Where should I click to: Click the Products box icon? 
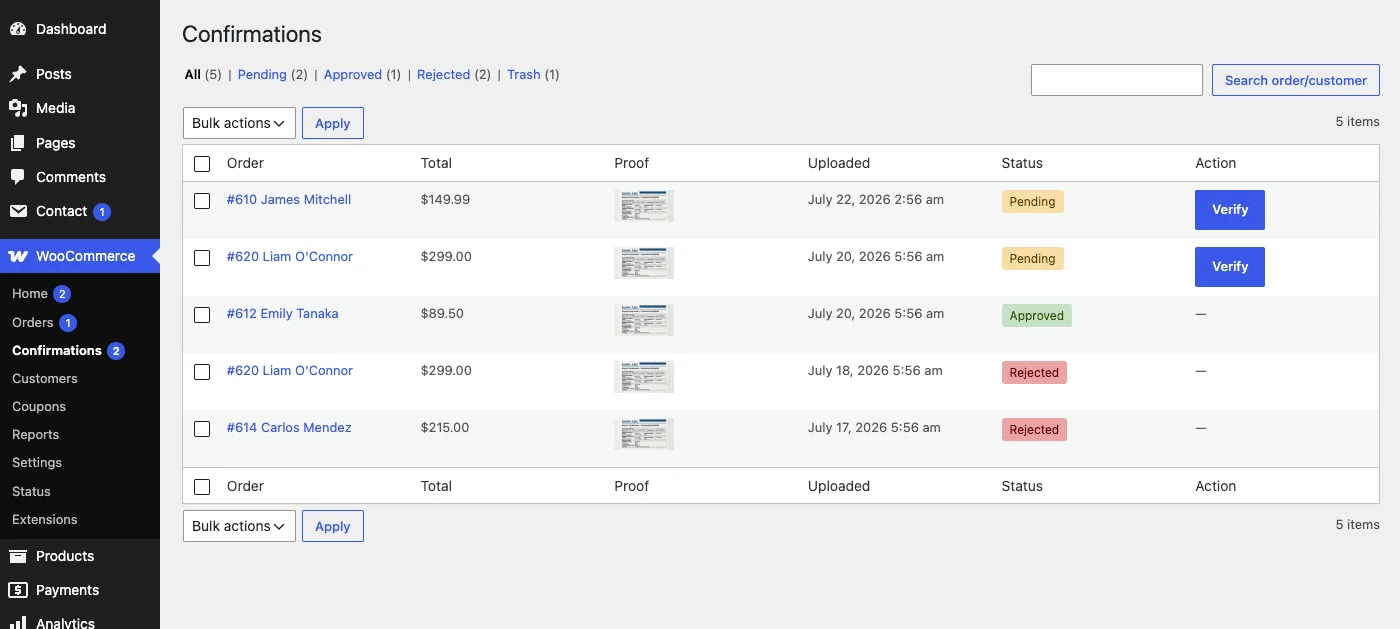(18, 556)
